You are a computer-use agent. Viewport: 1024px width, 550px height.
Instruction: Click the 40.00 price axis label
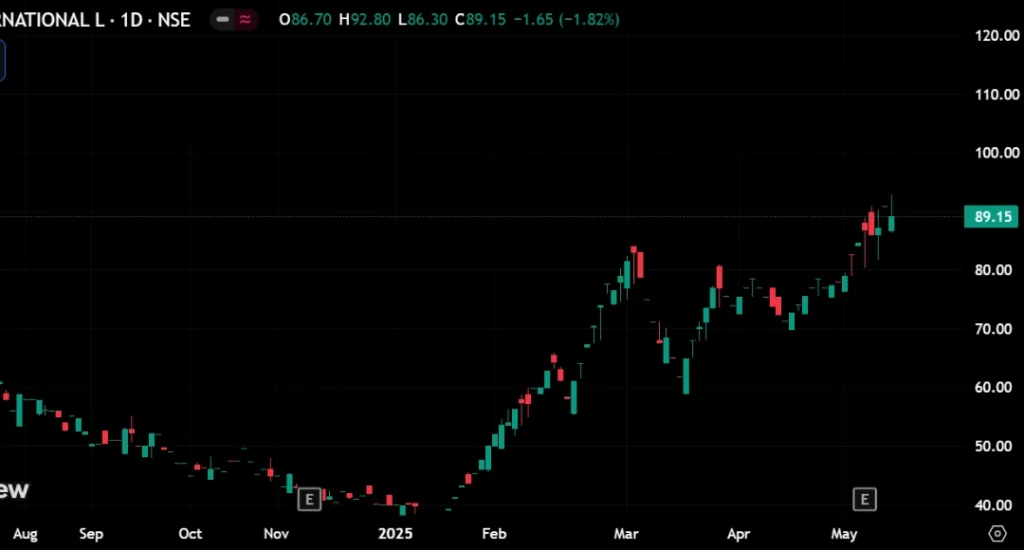point(993,505)
